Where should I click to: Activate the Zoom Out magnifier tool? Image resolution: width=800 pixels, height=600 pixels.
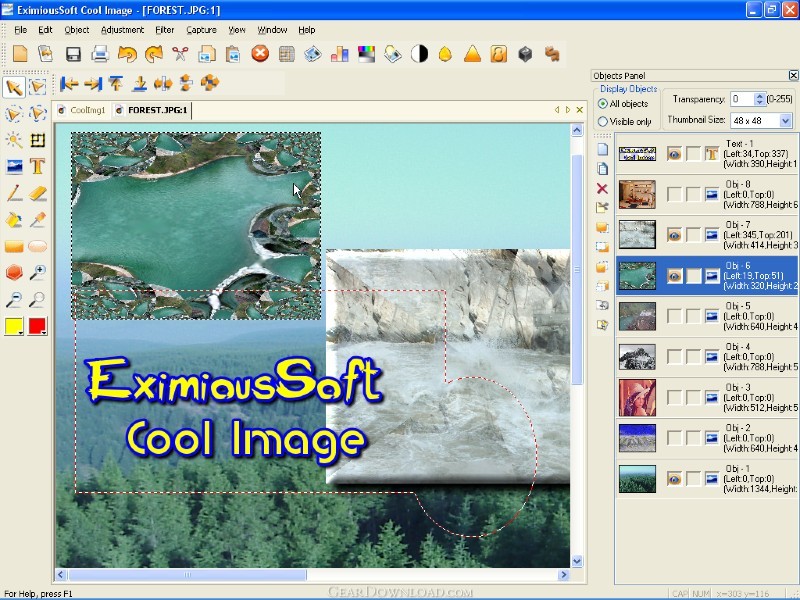click(14, 299)
